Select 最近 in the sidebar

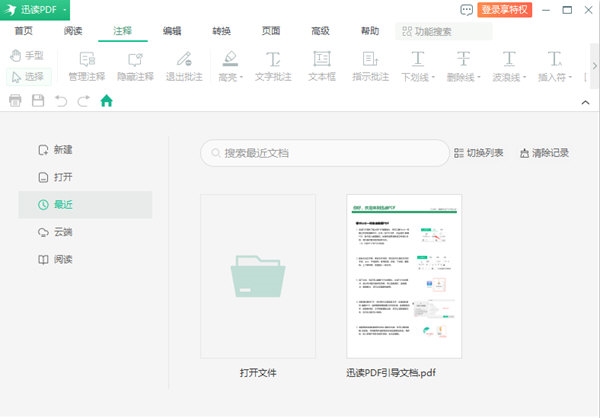tap(85, 205)
